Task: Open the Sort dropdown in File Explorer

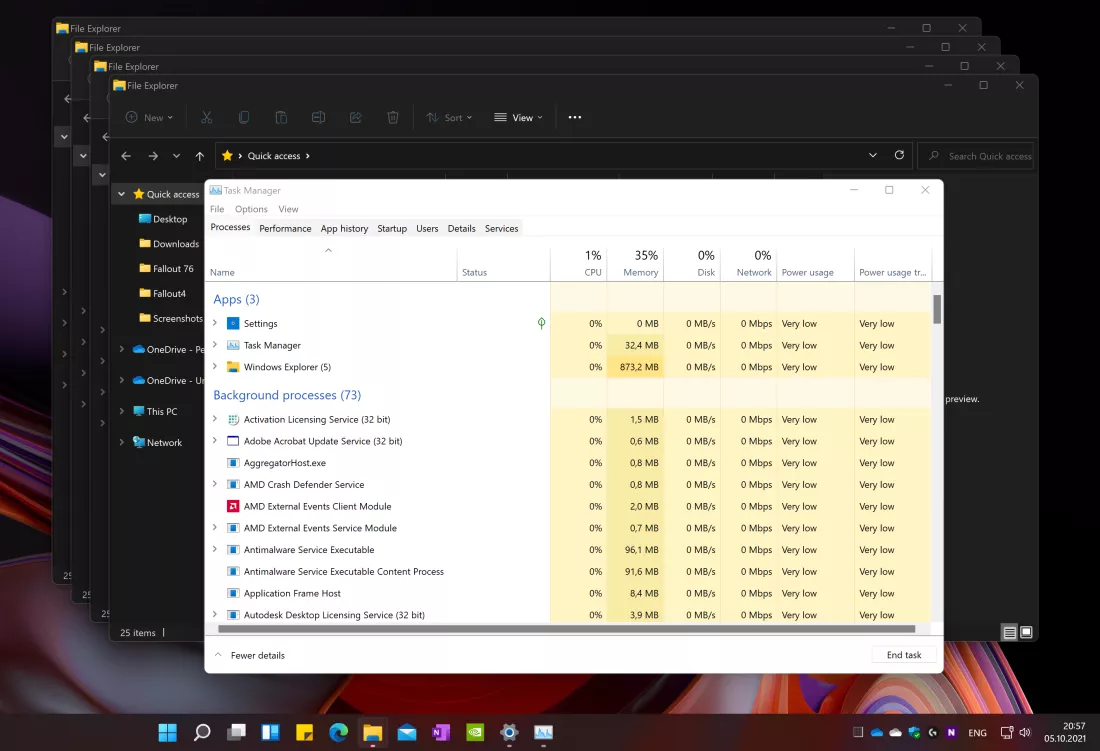Action: point(449,117)
